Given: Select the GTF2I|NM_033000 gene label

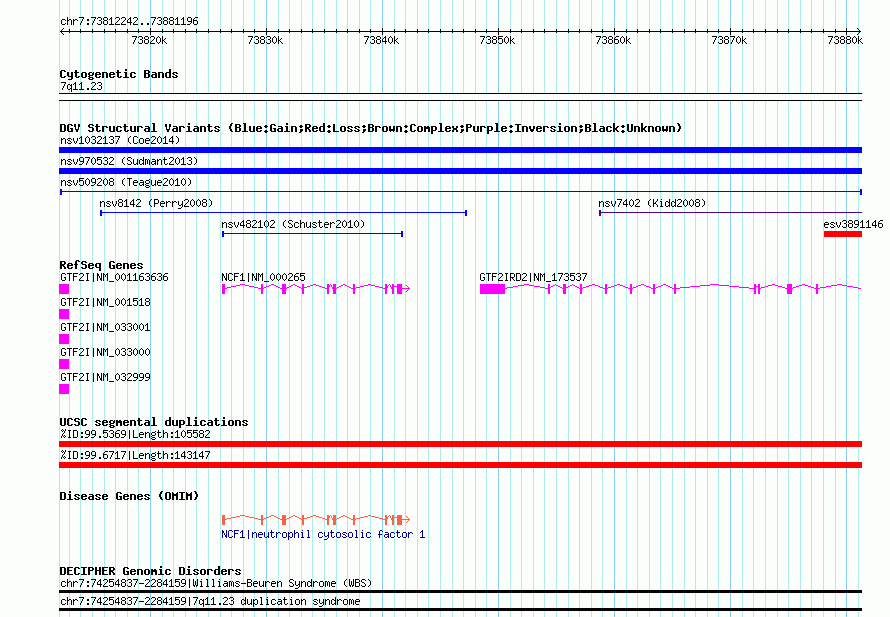Looking at the screenshot, I should click(x=105, y=352).
